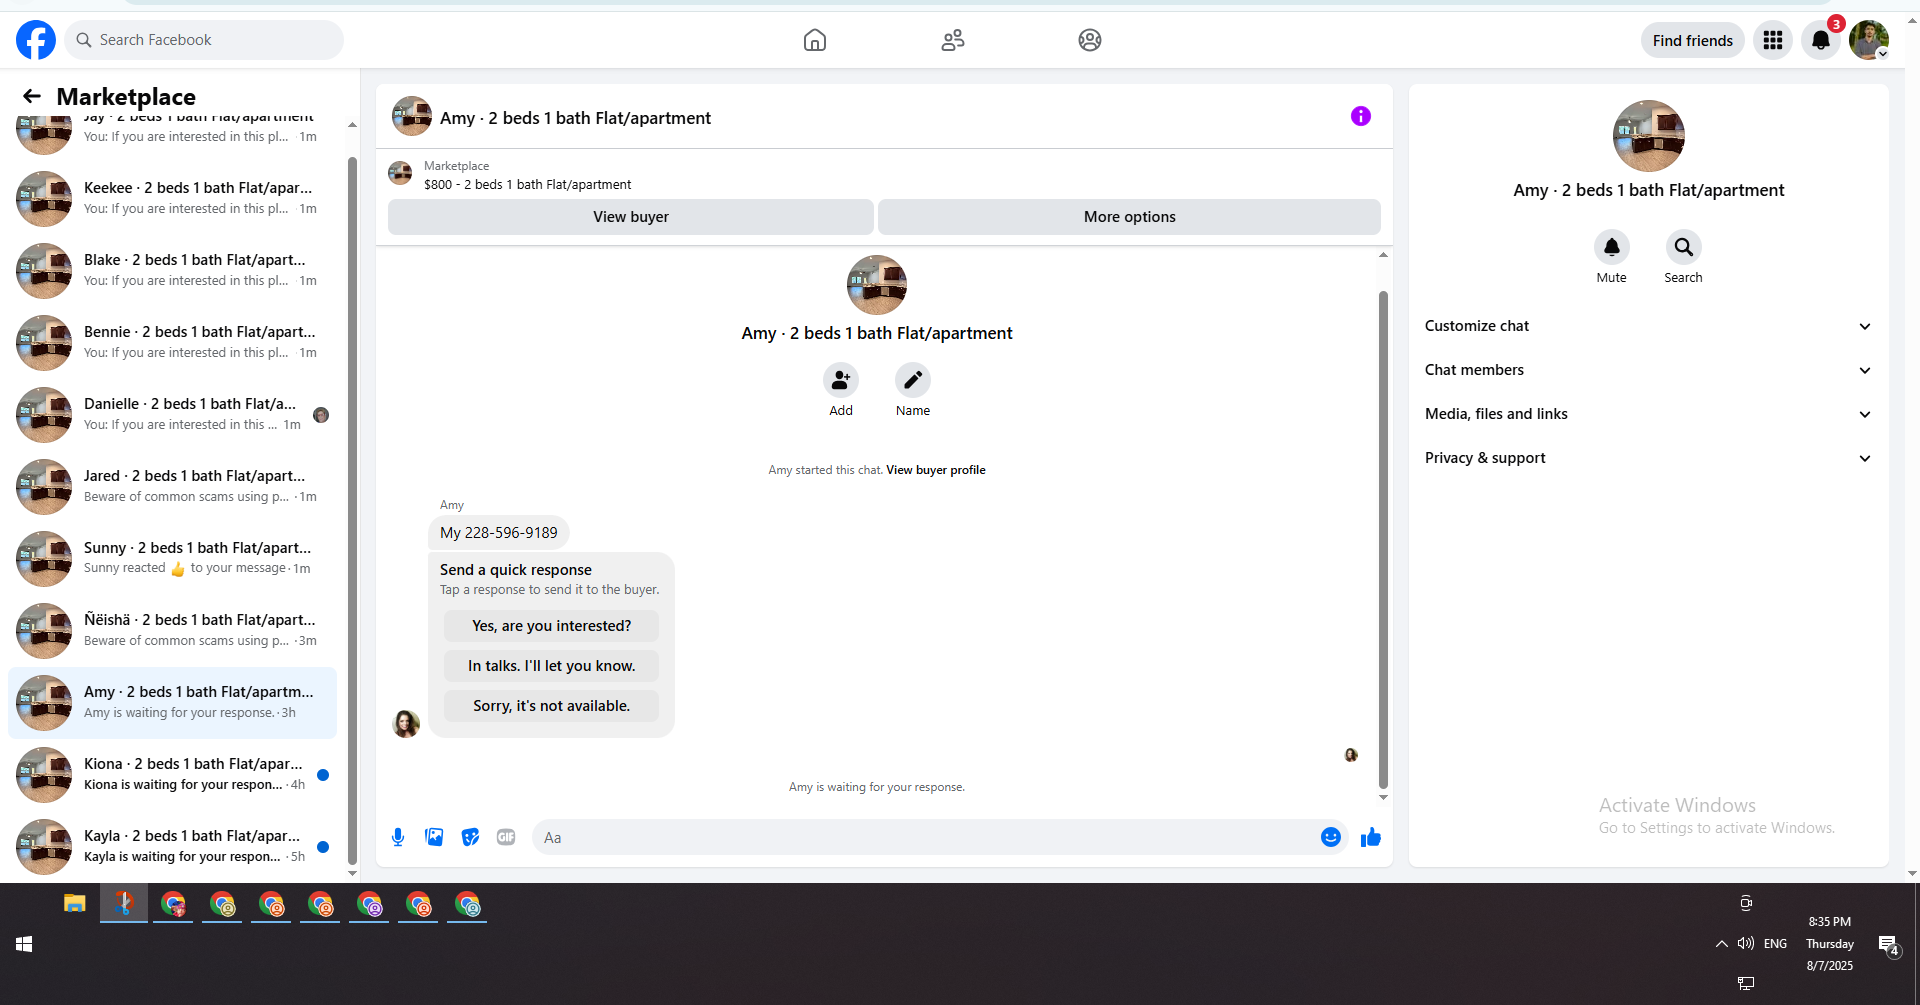1920x1005 pixels.
Task: Record a voice clip microphone icon
Action: click(398, 837)
